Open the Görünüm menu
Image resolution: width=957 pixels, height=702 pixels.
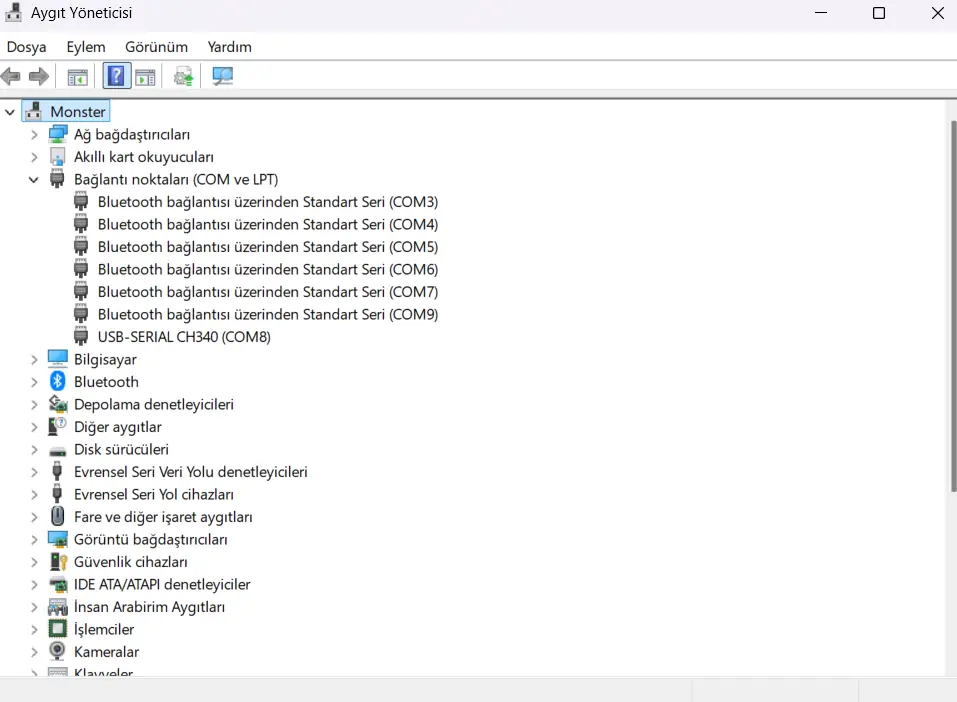pos(156,47)
